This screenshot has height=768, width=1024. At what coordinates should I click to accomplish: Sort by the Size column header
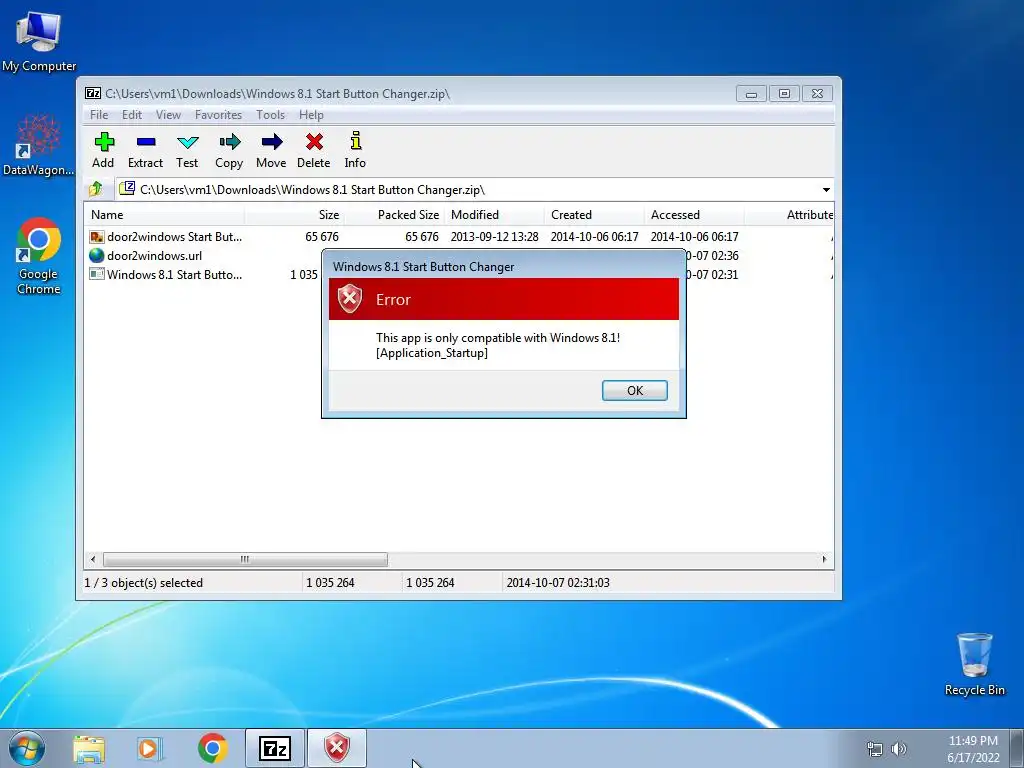click(x=294, y=215)
